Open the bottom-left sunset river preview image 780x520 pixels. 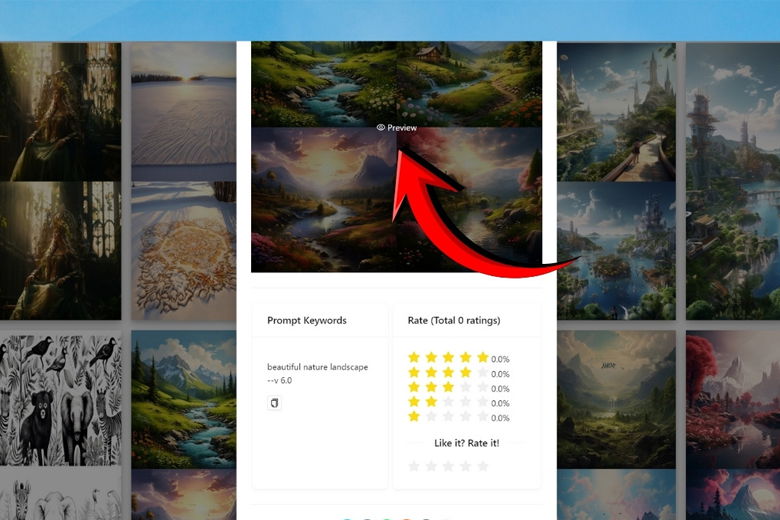(324, 200)
